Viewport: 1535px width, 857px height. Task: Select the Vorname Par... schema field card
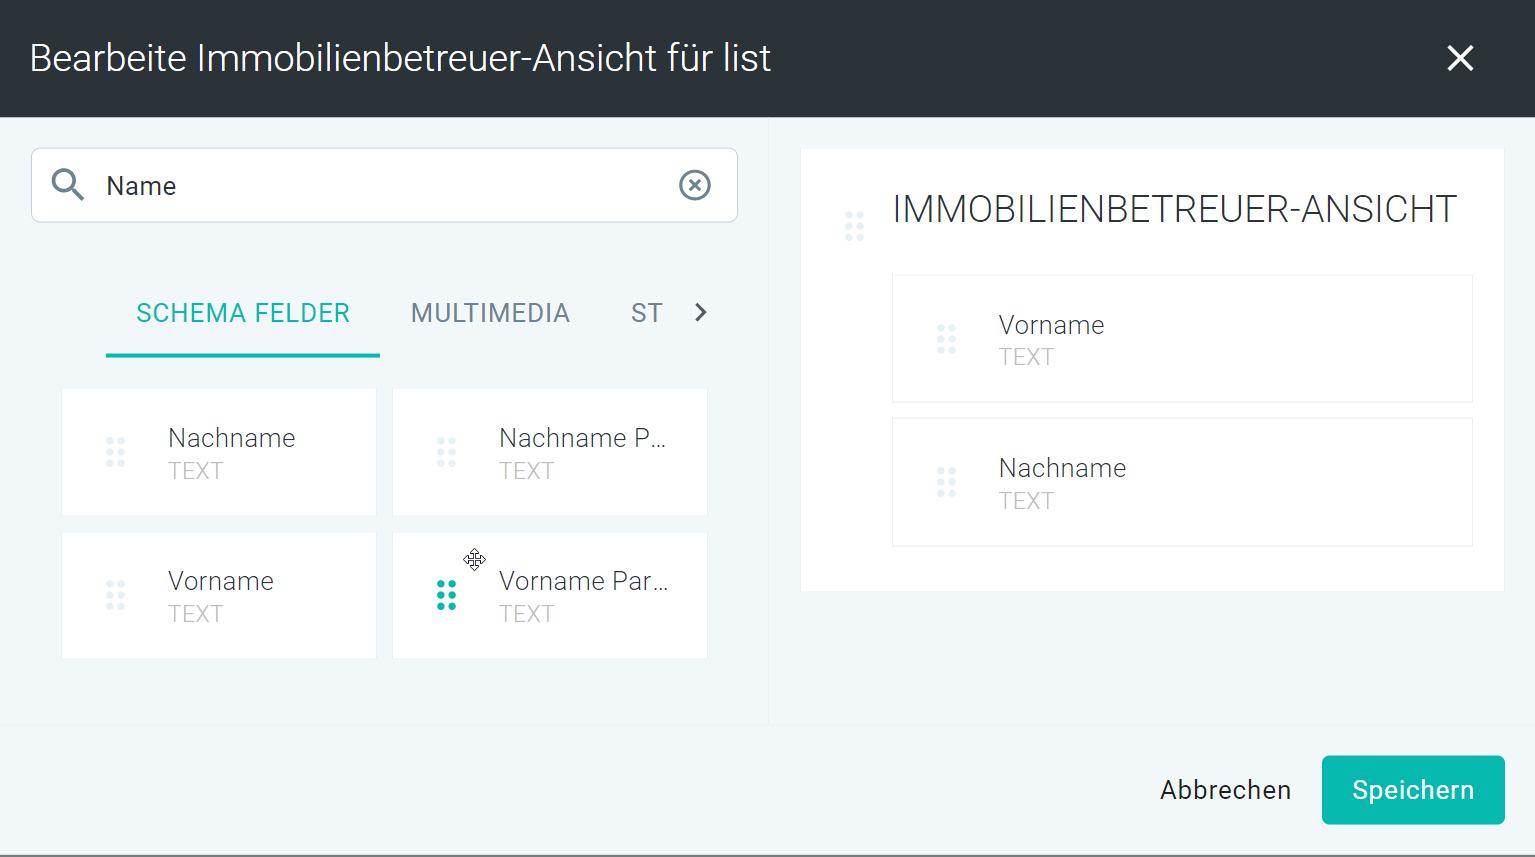point(550,595)
